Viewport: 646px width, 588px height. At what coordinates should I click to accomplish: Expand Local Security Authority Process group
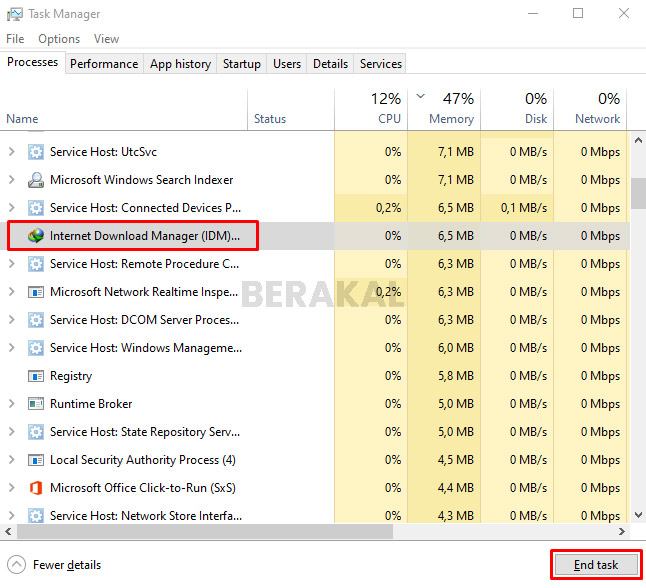click(12, 460)
